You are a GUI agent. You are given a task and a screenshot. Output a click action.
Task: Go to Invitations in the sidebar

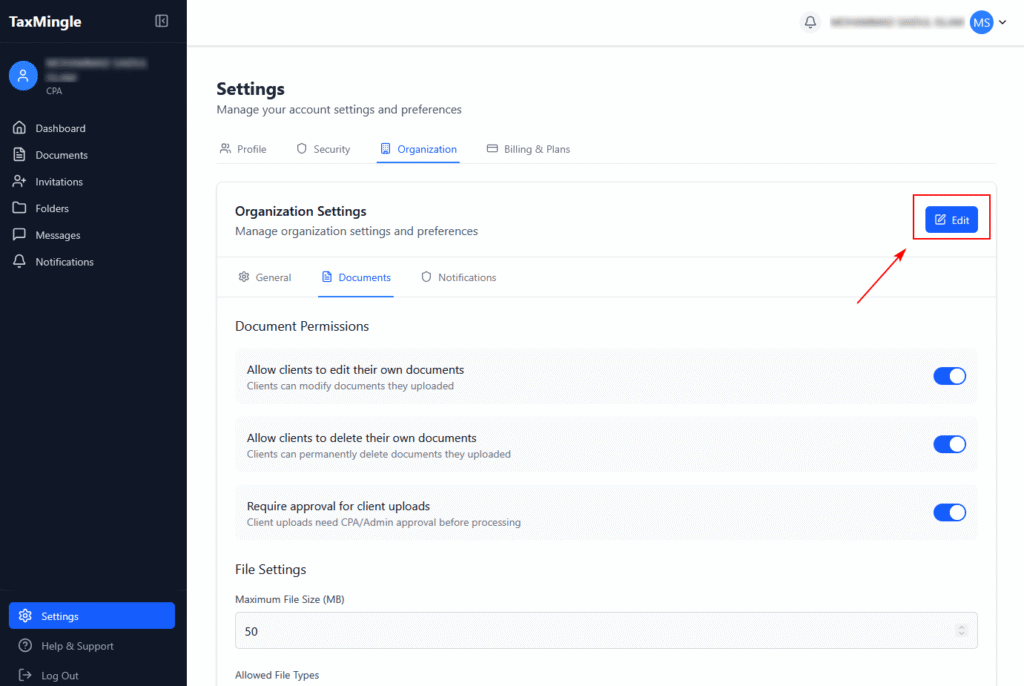click(59, 182)
